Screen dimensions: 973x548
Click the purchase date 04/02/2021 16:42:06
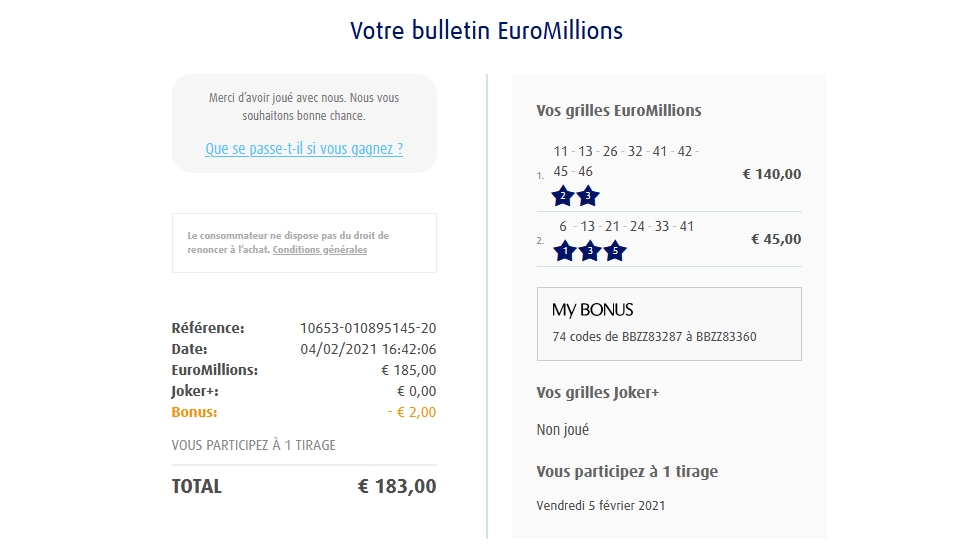(x=368, y=349)
